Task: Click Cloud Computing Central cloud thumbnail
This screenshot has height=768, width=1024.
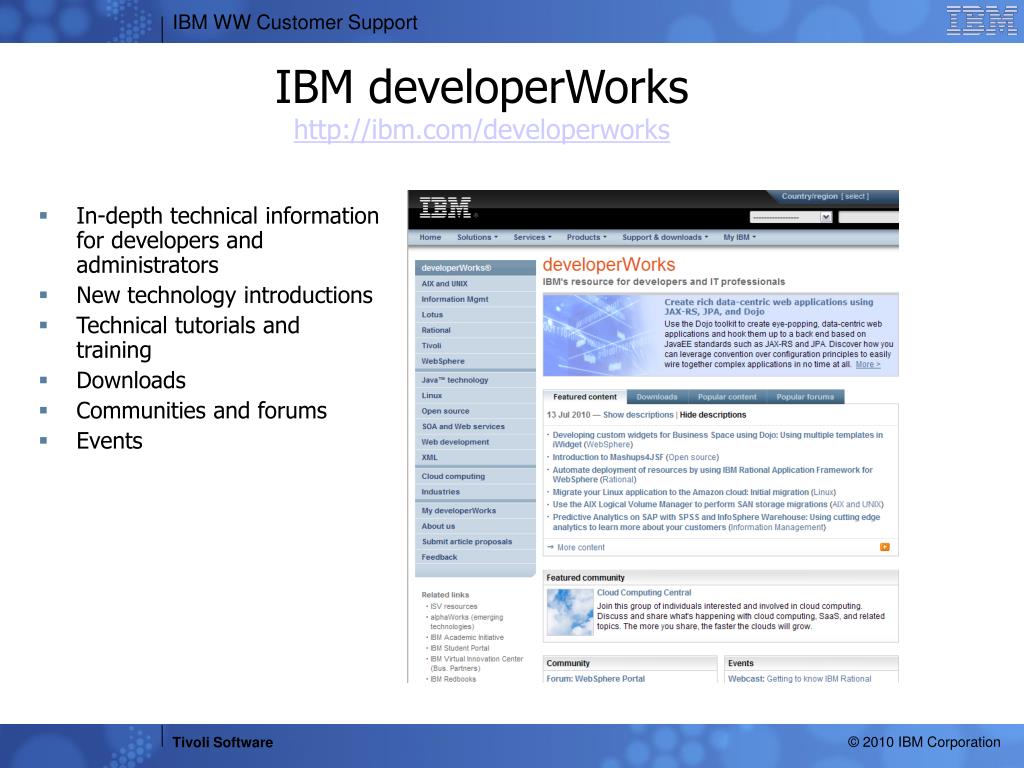Action: point(570,612)
